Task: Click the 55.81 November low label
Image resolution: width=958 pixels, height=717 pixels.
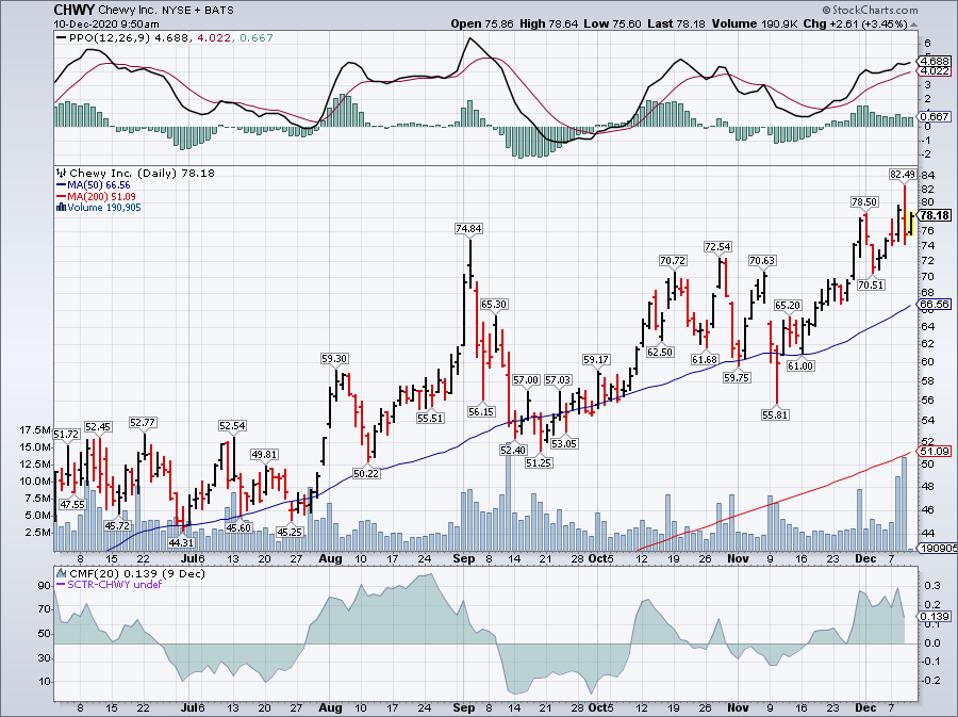Action: 775,415
